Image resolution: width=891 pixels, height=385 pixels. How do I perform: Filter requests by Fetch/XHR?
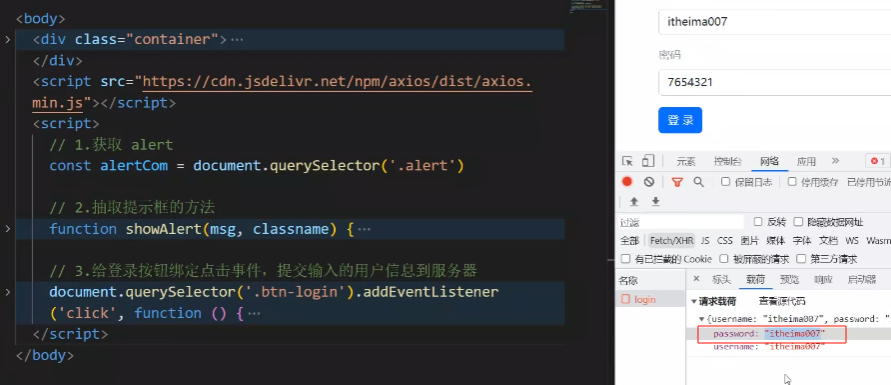(672, 240)
